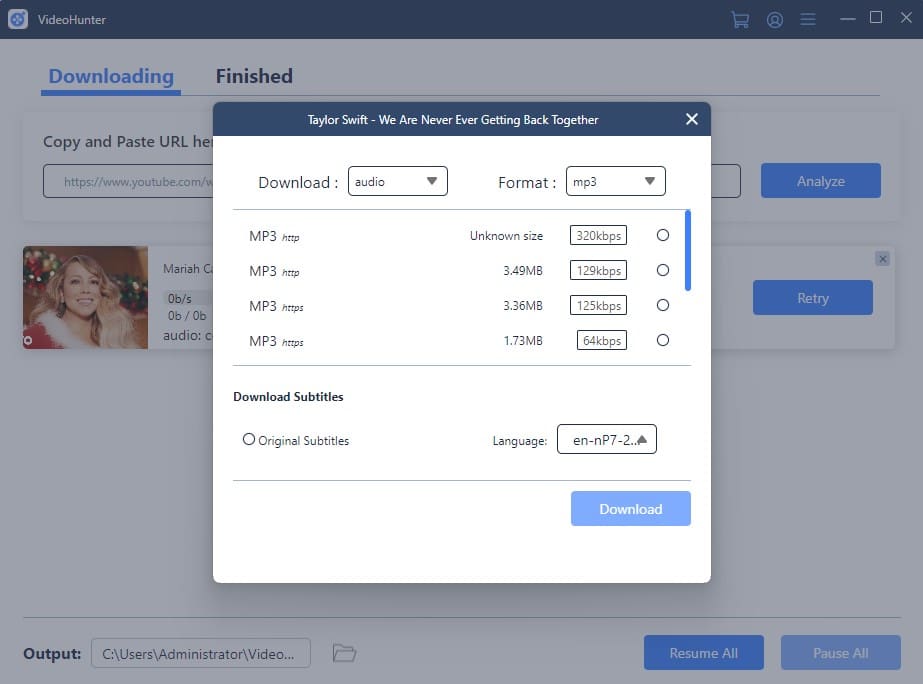Screen dimensions: 923x684
Task: Click the Pause All button
Action: click(x=841, y=653)
